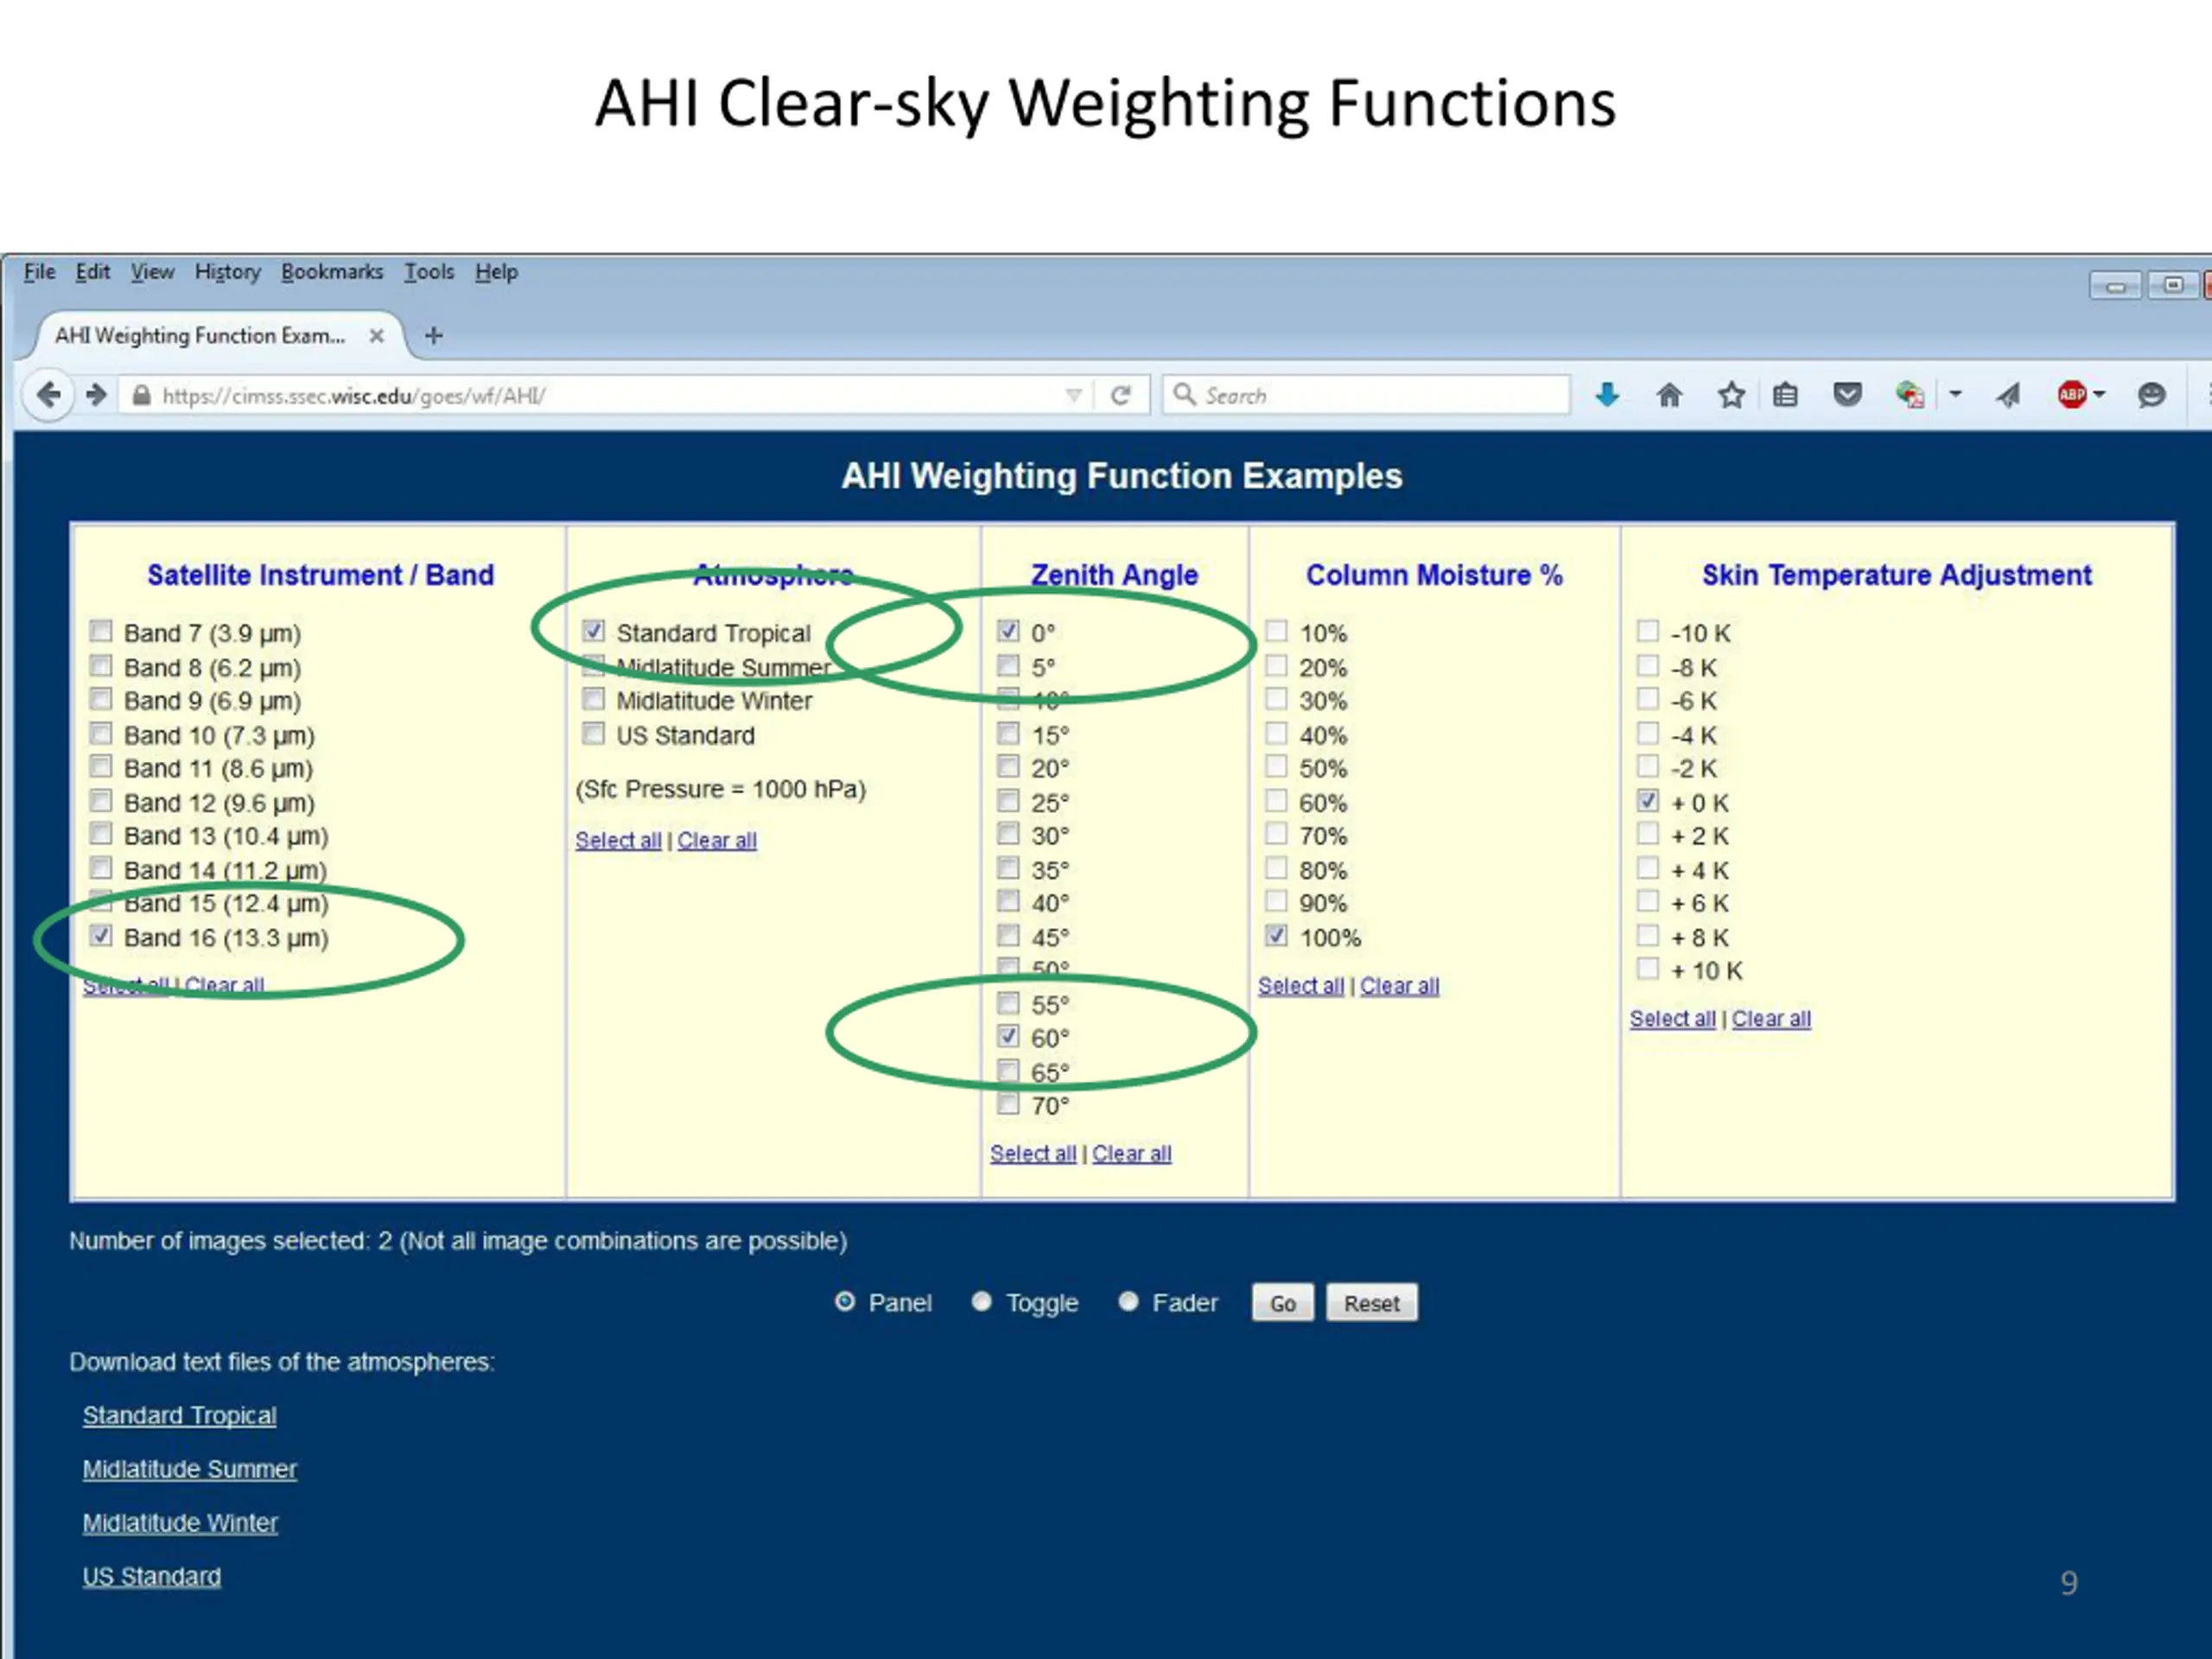The height and width of the screenshot is (1659, 2212).
Task: Click the browser Forward arrow button
Action: [96, 395]
